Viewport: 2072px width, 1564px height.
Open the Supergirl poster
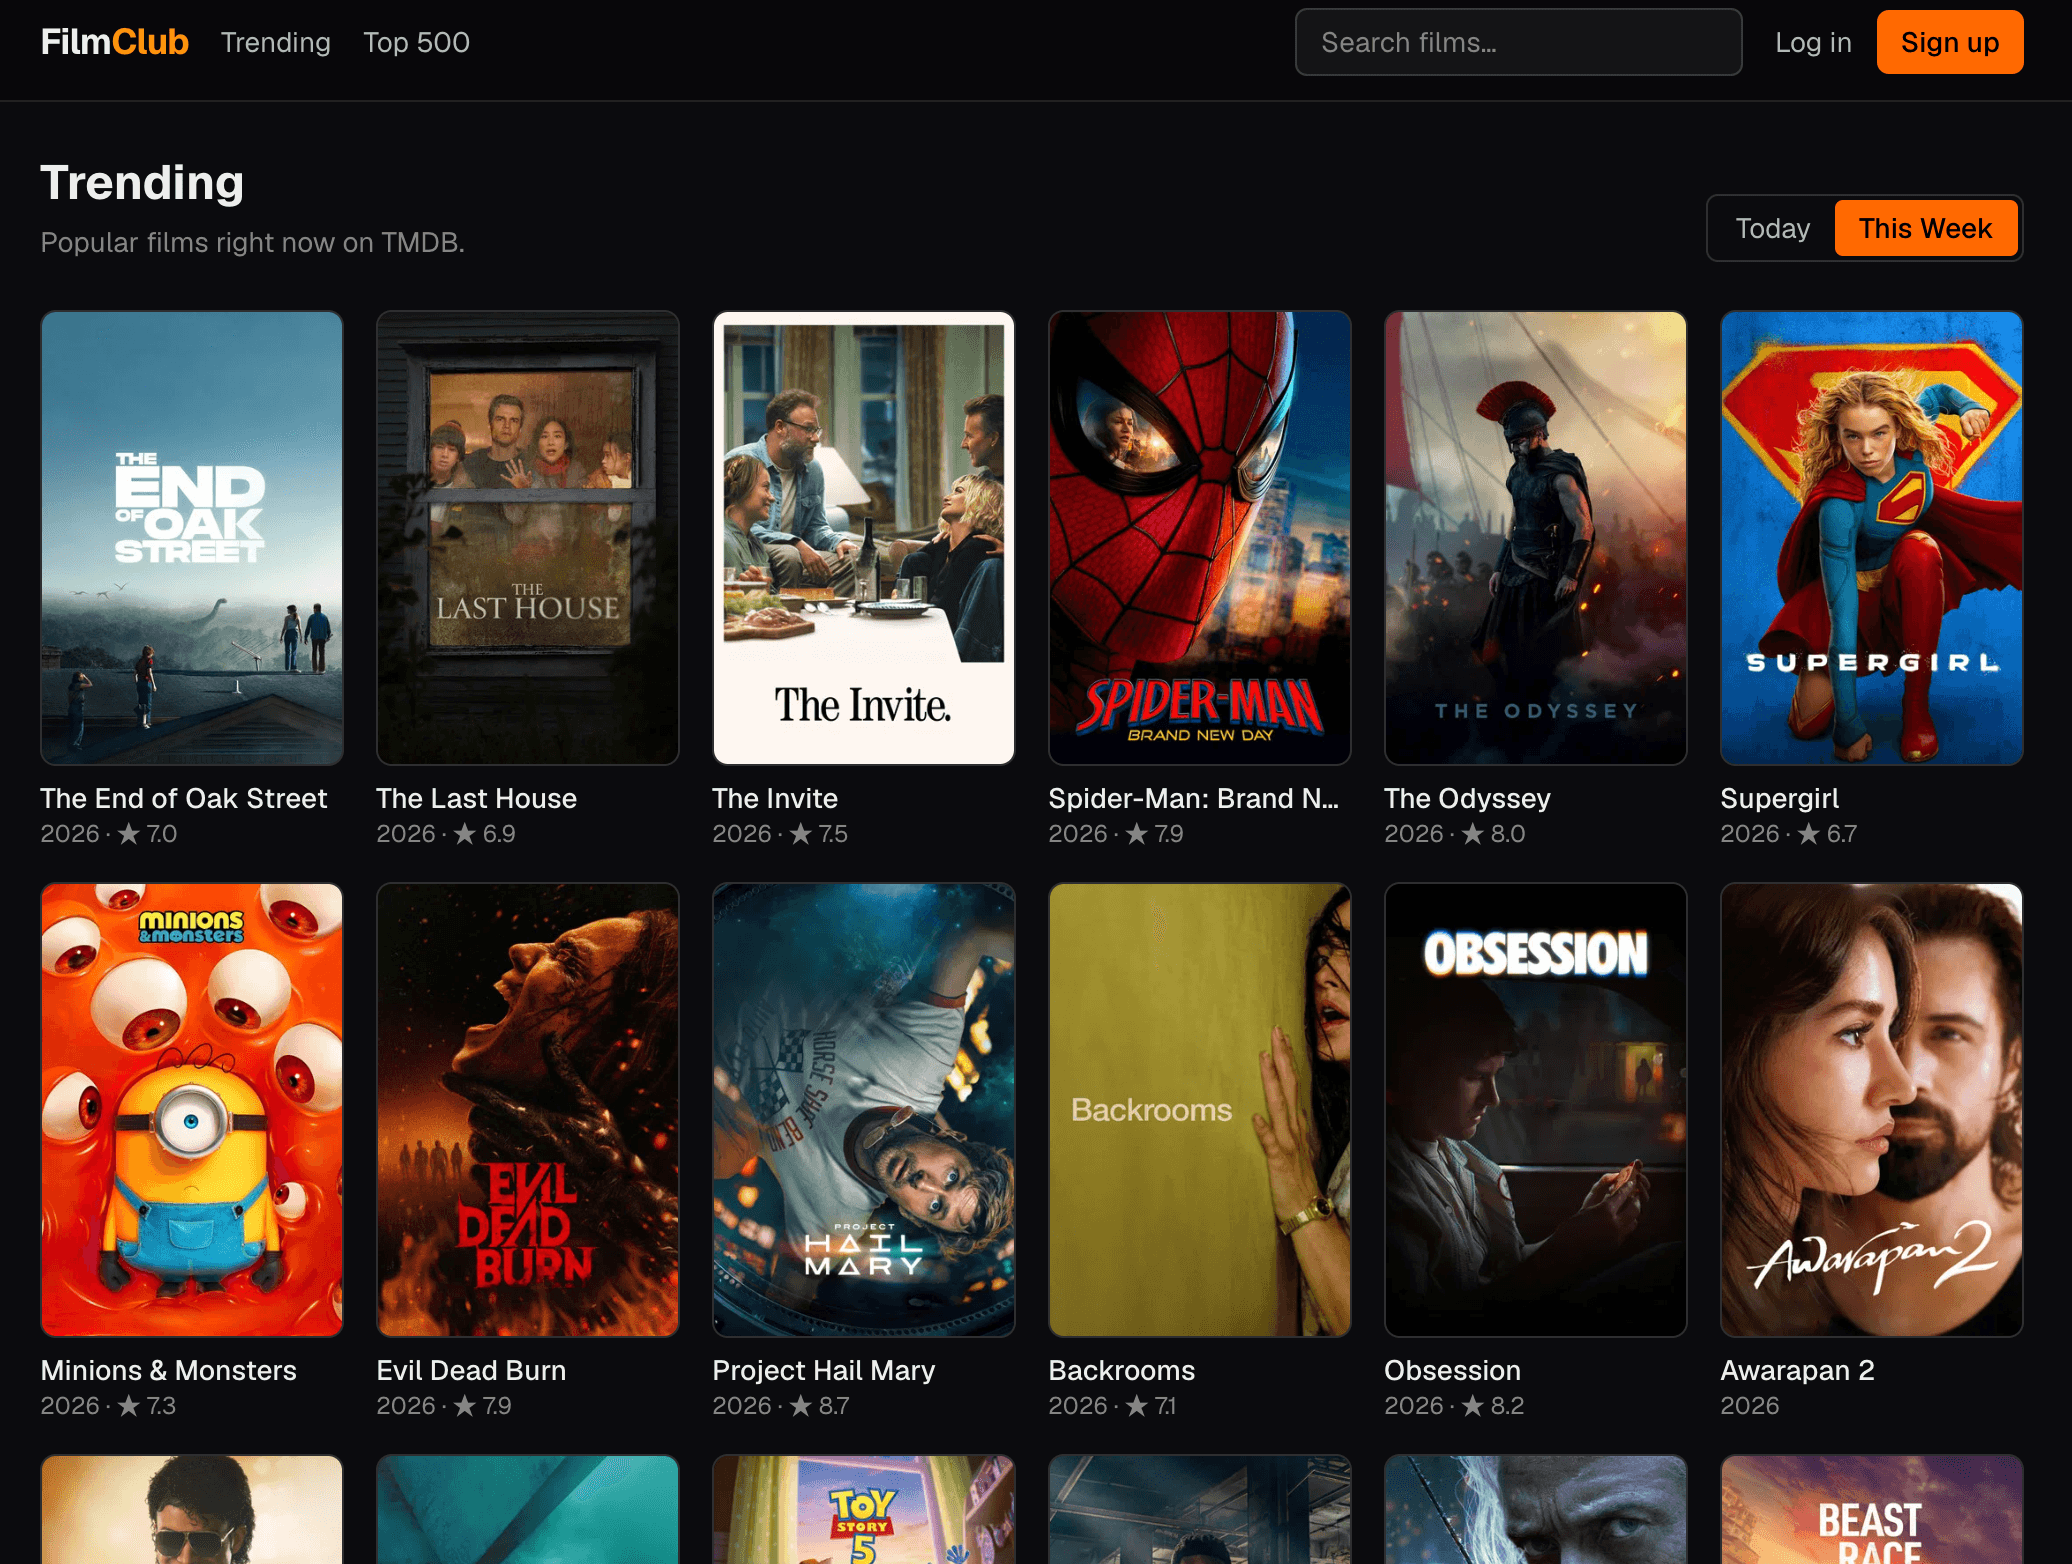tap(1872, 538)
